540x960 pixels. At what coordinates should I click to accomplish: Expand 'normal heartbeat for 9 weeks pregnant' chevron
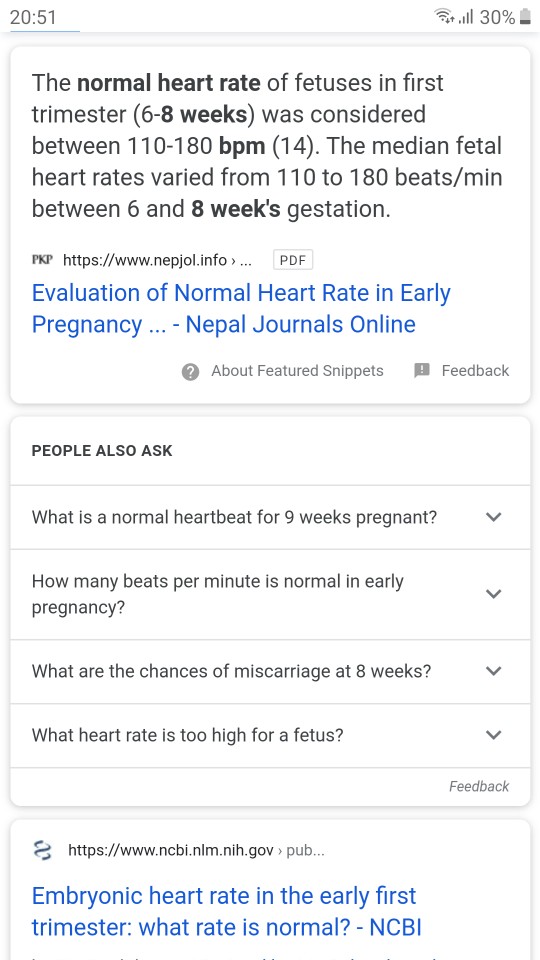click(x=493, y=517)
